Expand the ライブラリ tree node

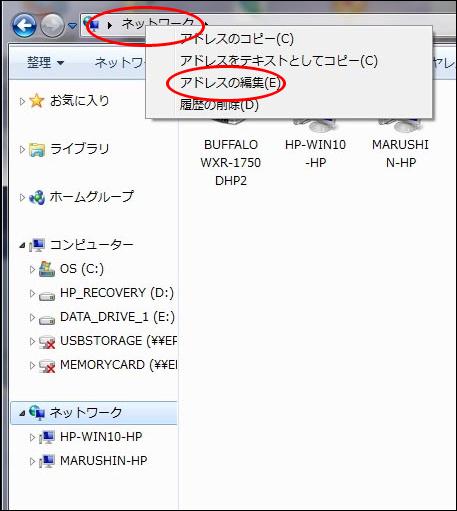coord(22,149)
